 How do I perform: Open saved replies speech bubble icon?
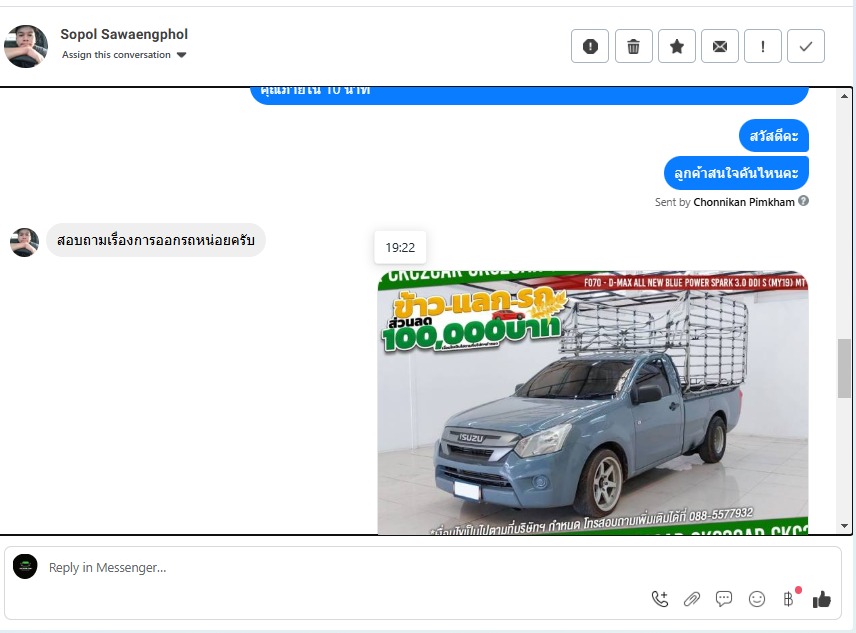(724, 599)
